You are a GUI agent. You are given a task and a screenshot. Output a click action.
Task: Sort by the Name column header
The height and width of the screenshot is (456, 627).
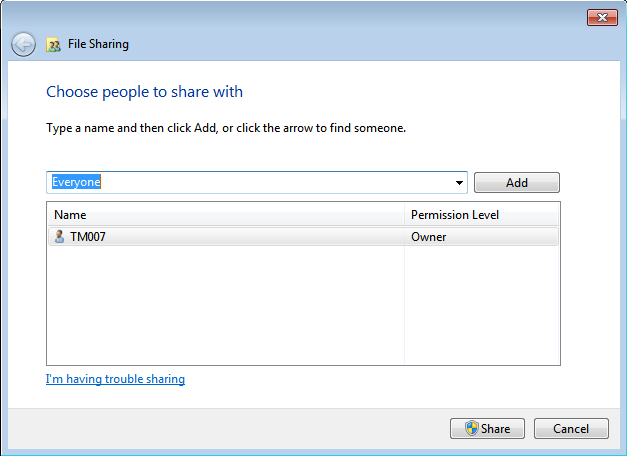[x=225, y=215]
